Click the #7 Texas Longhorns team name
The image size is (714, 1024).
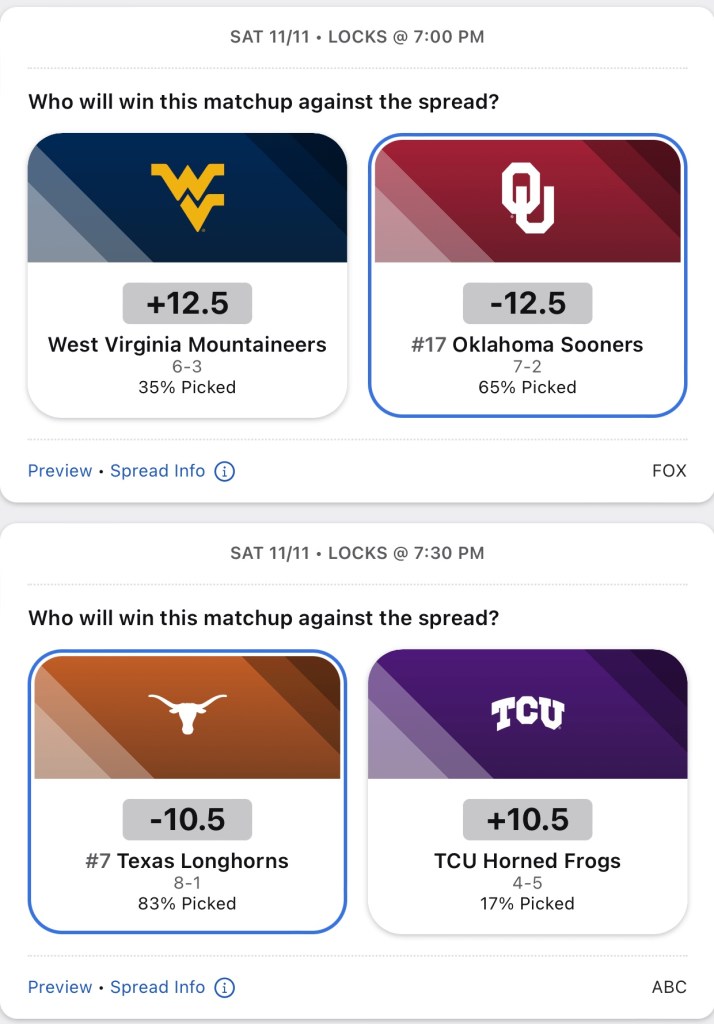[188, 861]
